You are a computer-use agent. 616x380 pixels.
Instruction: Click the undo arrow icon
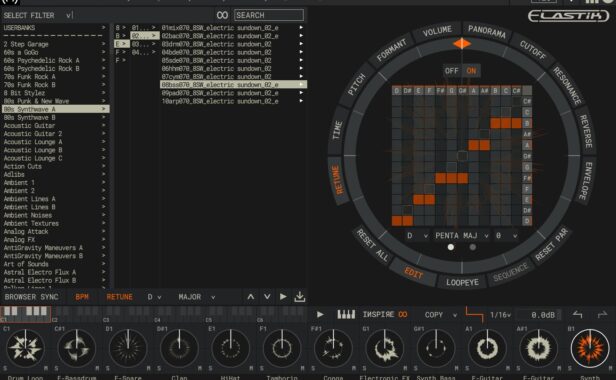[x=578, y=314]
